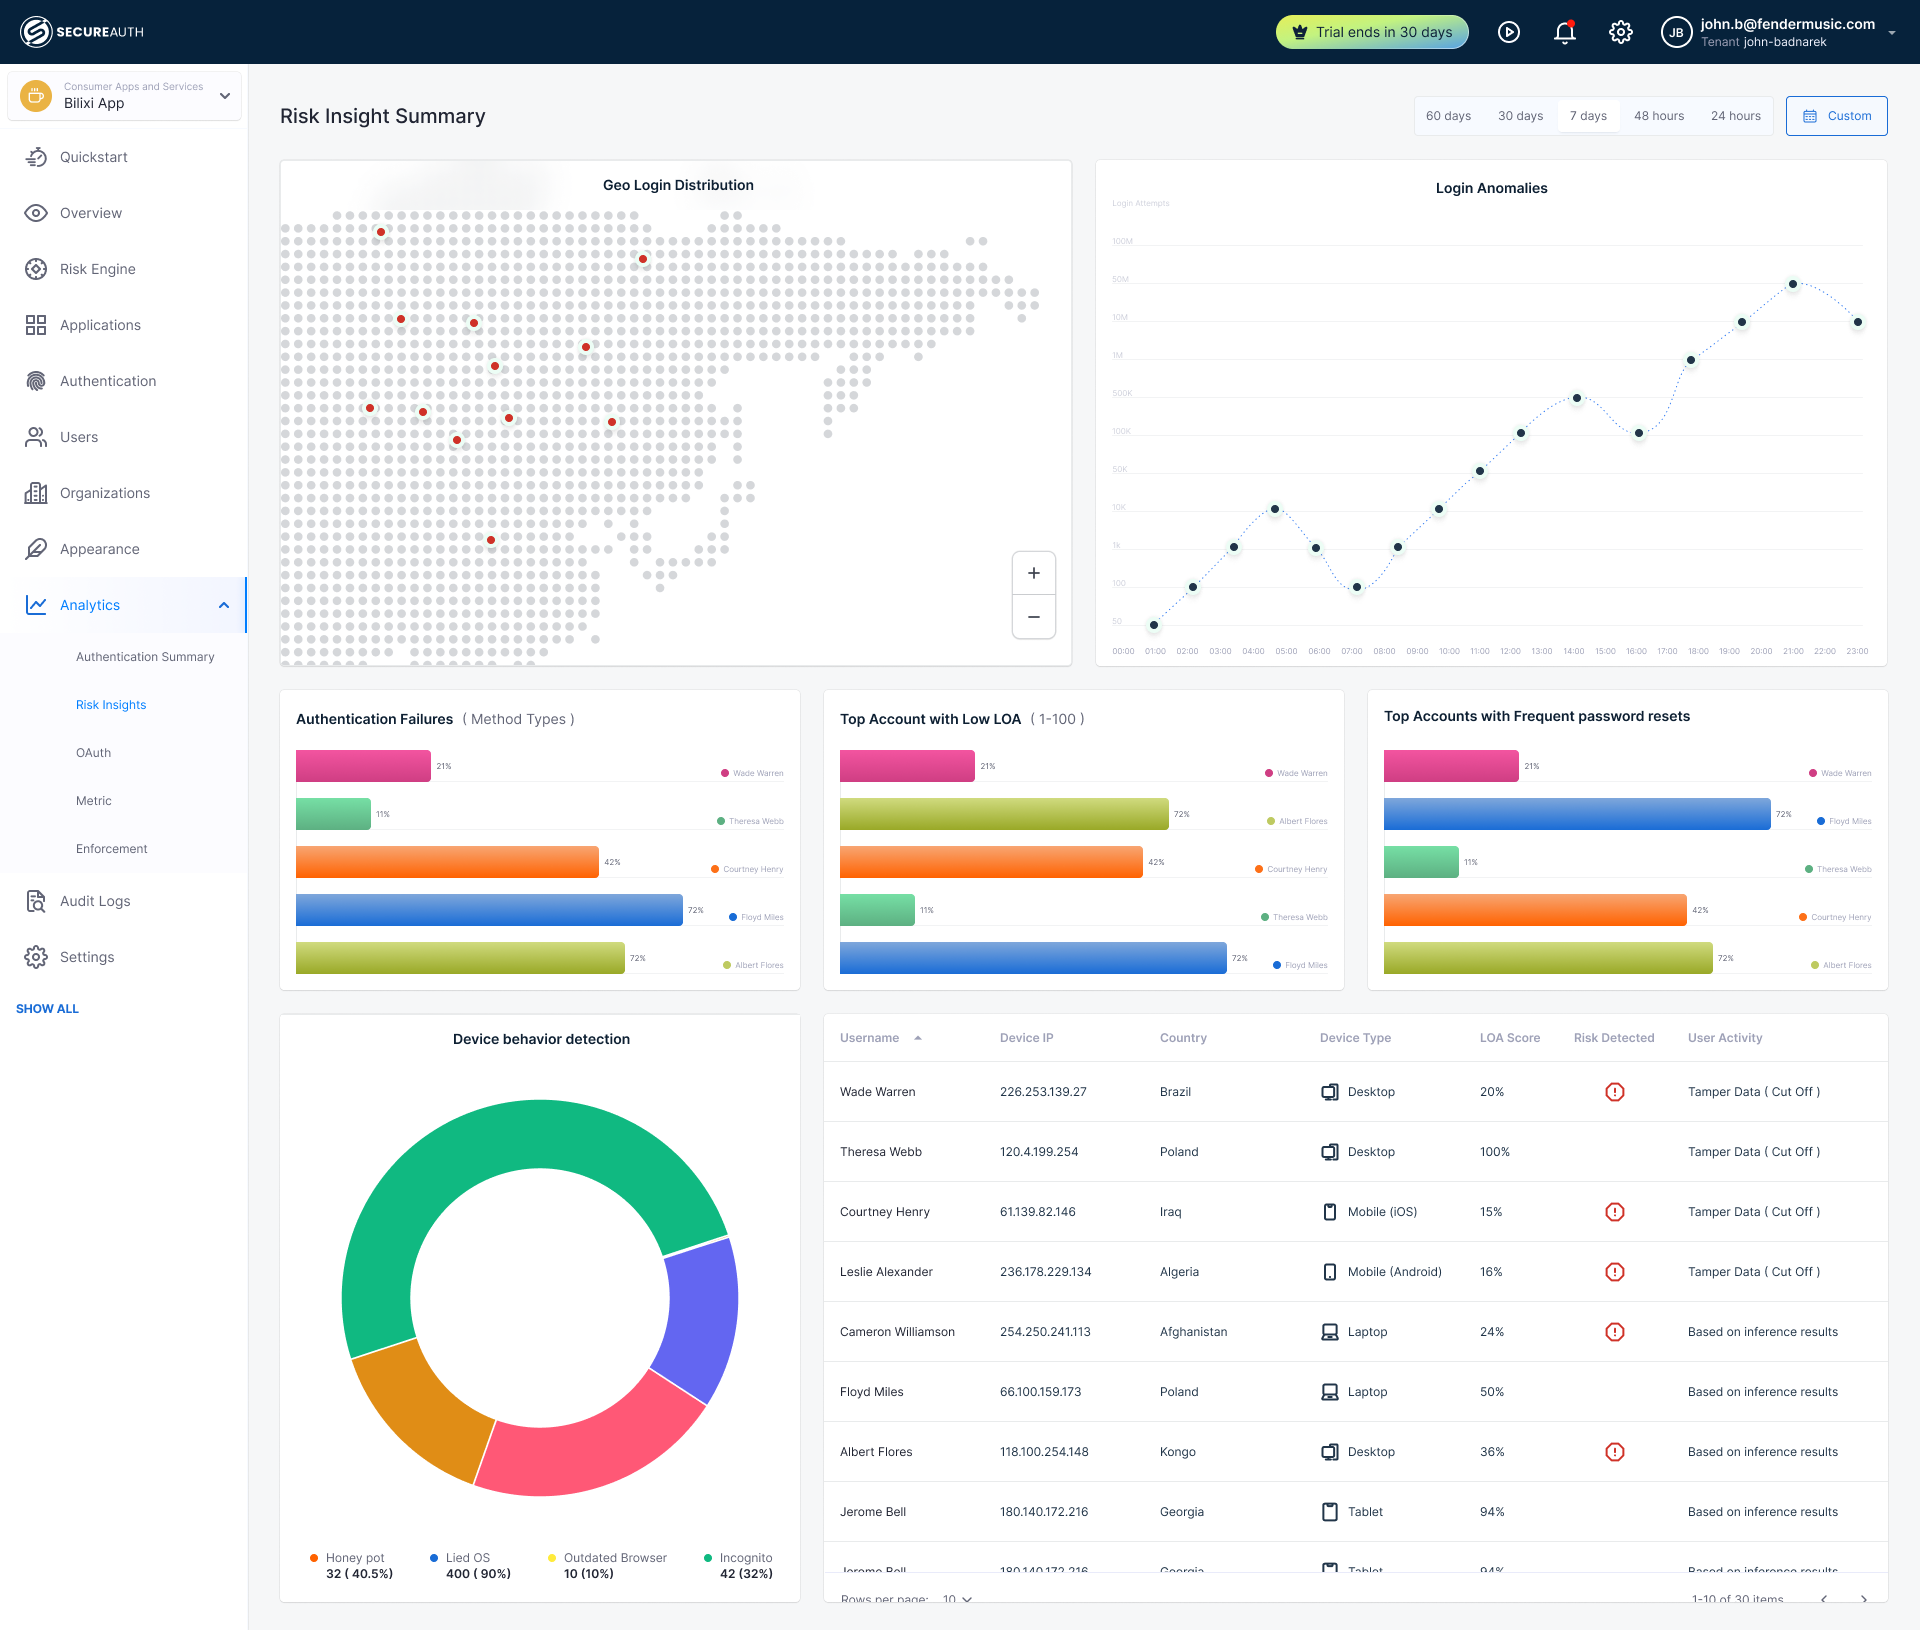Zoom into the map with the plus icon
The height and width of the screenshot is (1630, 1920).
1033,572
